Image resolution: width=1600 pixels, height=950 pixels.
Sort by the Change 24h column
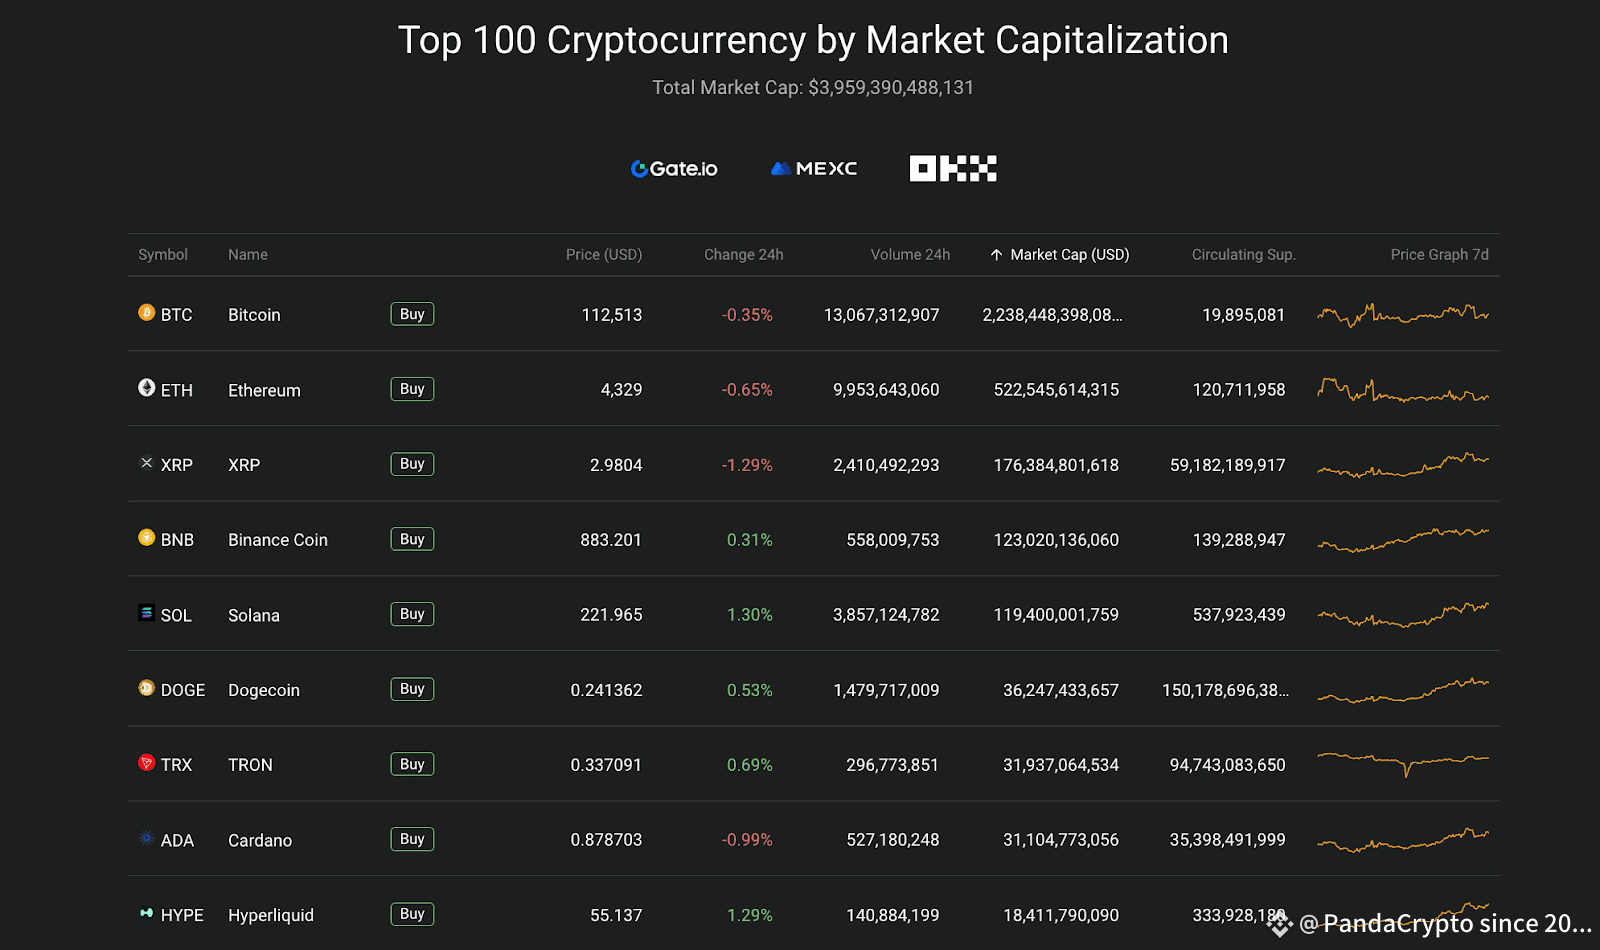coord(743,255)
